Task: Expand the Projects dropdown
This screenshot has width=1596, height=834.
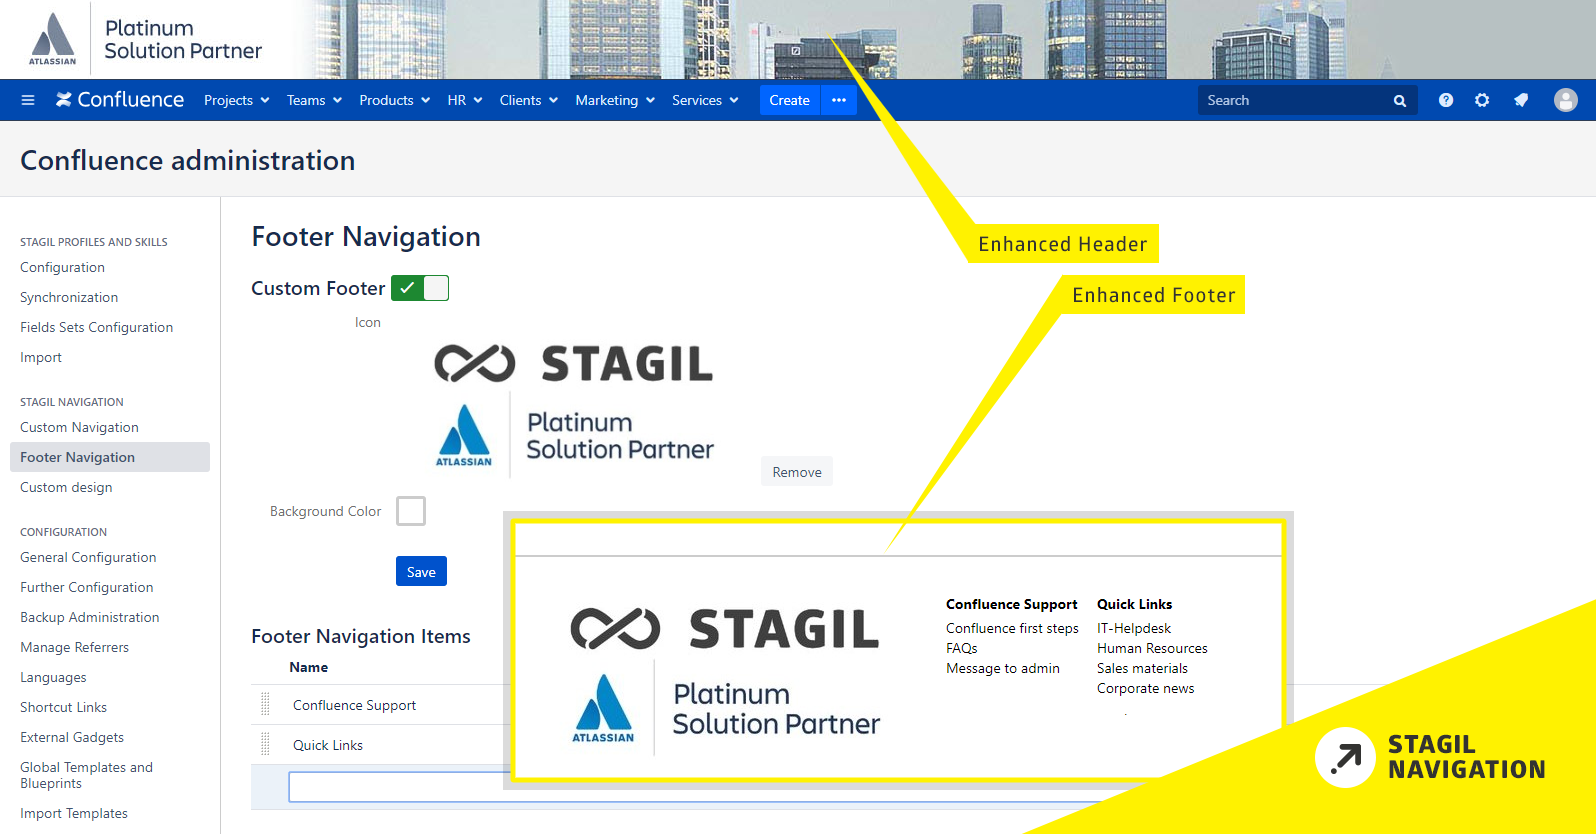Action: pyautogui.click(x=237, y=100)
